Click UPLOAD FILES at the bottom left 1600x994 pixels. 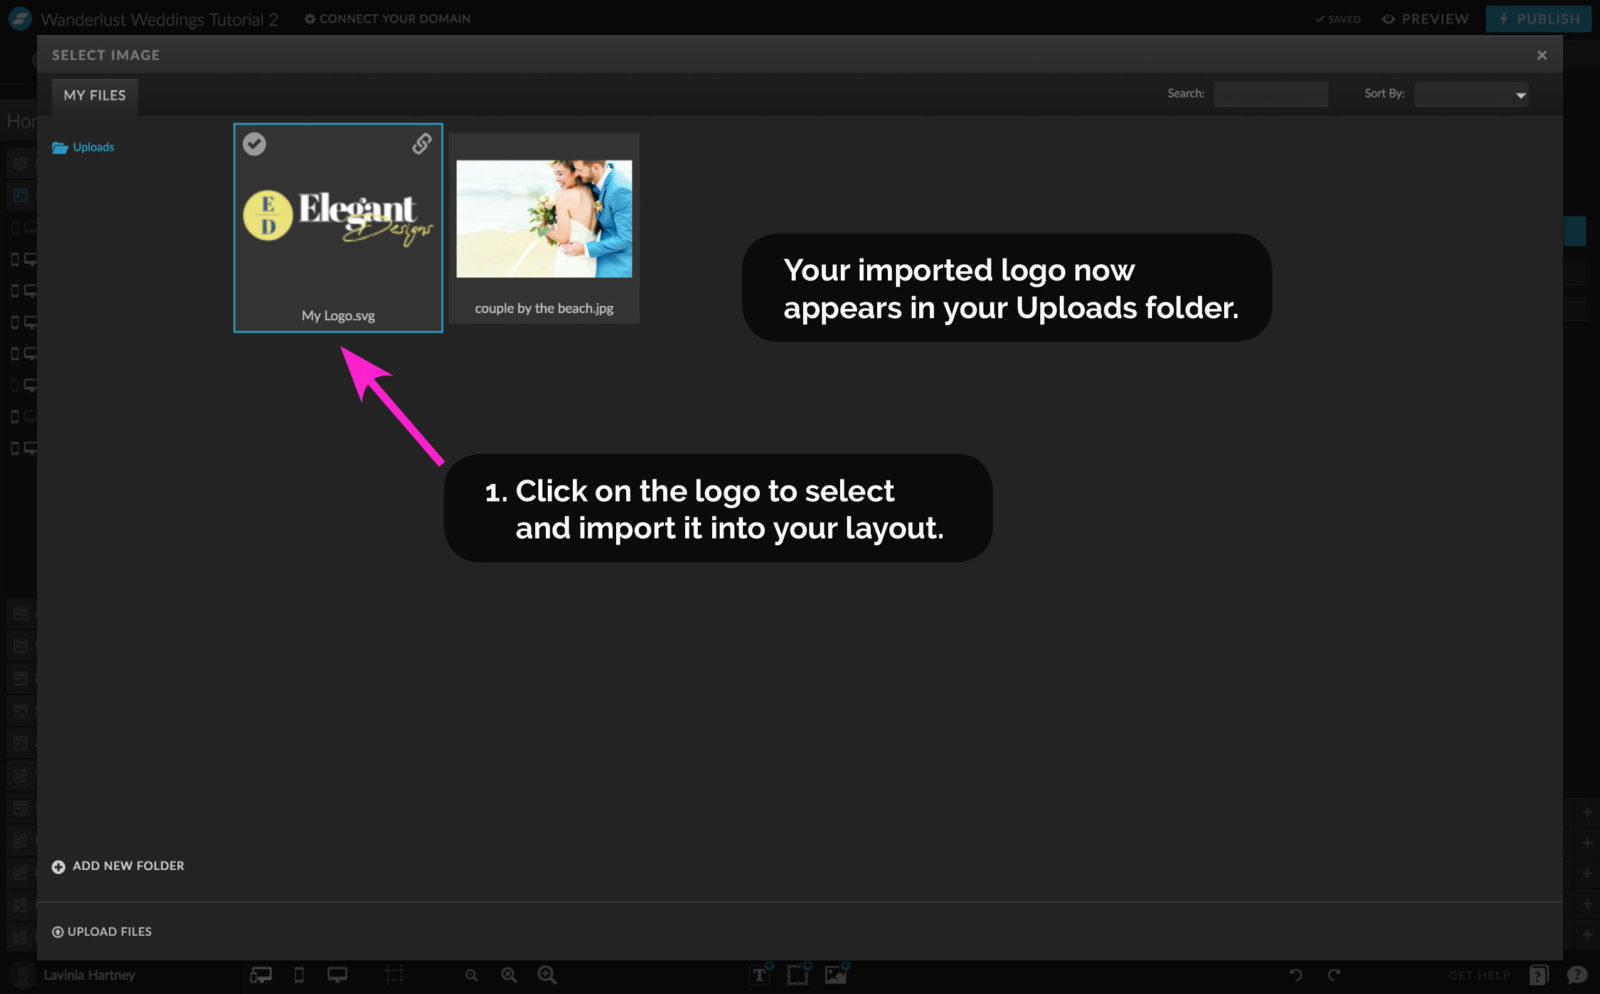[101, 931]
